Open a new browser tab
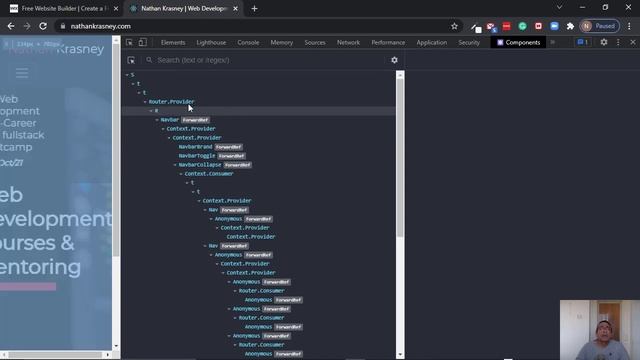 click(x=254, y=9)
